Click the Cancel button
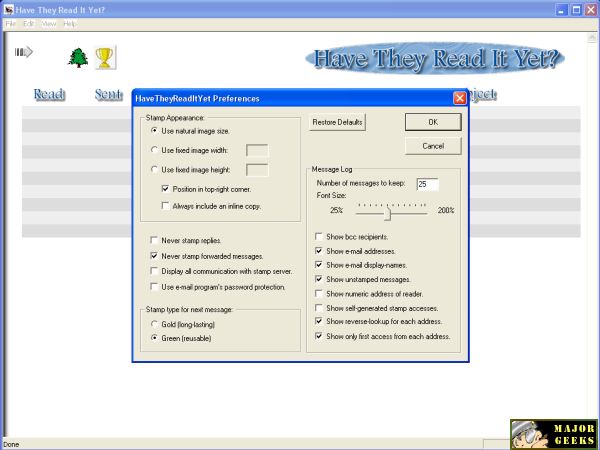Screen dimensions: 600x450 [x=433, y=146]
